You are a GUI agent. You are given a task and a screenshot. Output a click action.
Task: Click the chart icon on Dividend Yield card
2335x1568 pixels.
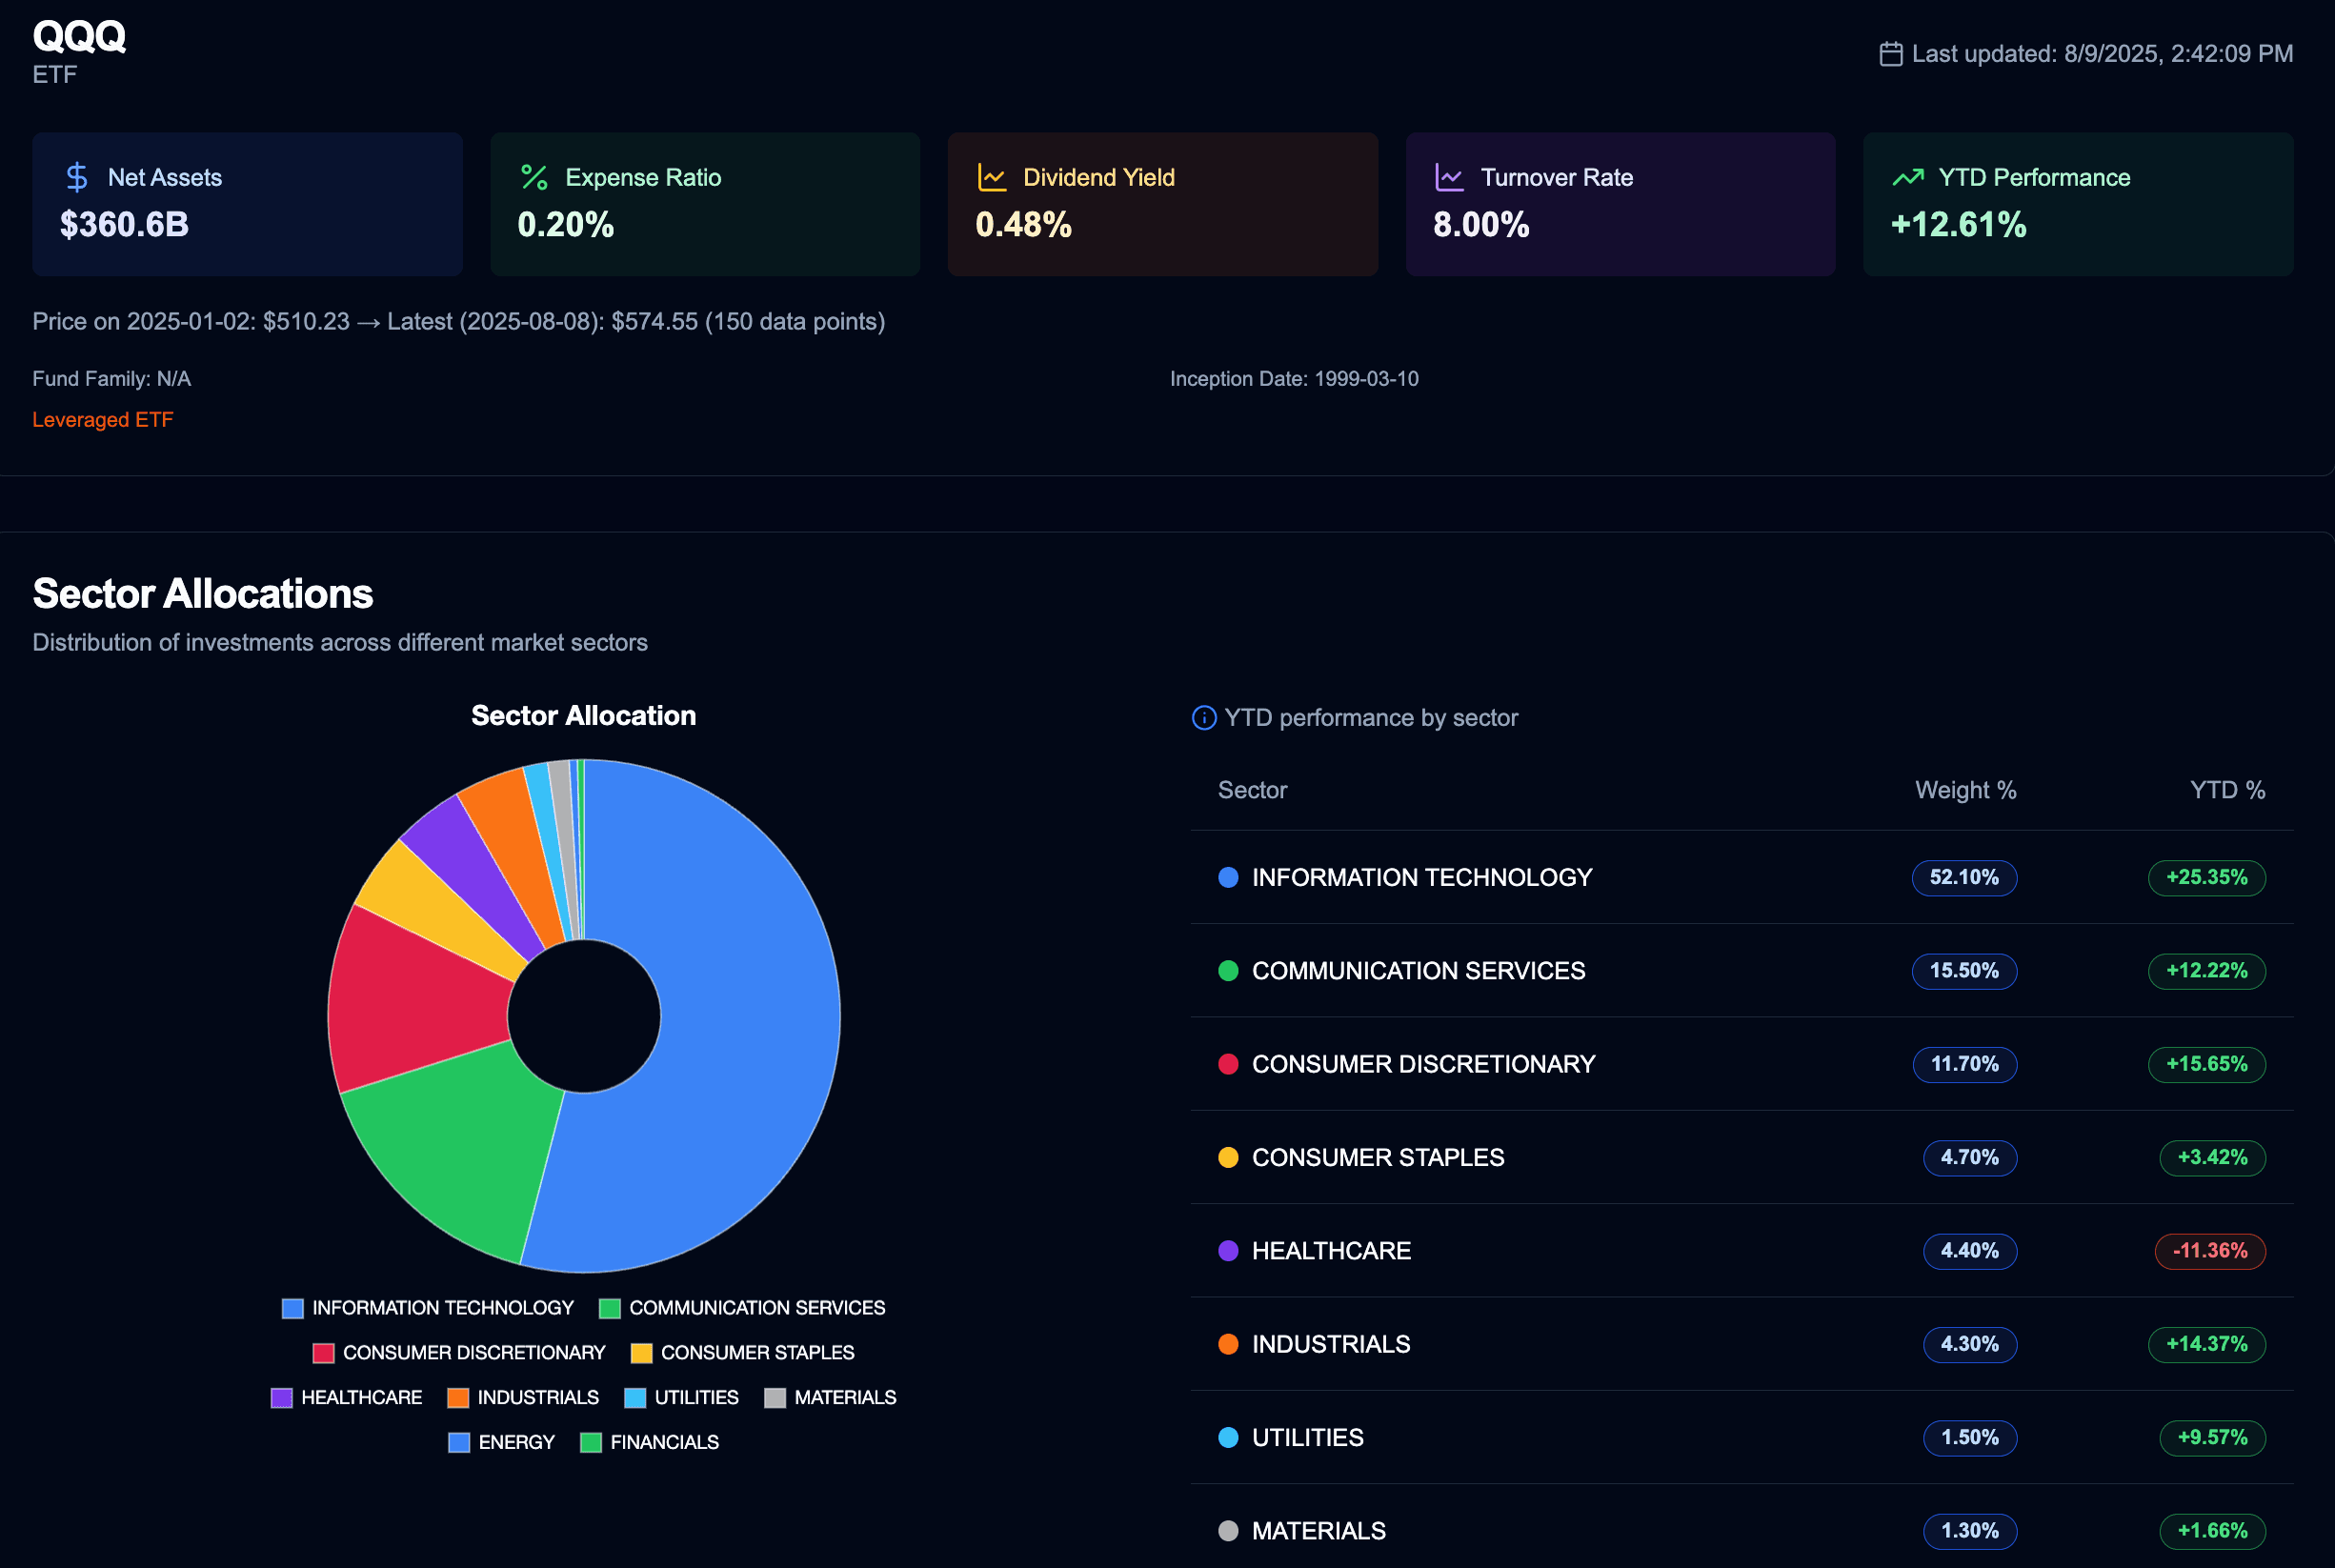990,177
